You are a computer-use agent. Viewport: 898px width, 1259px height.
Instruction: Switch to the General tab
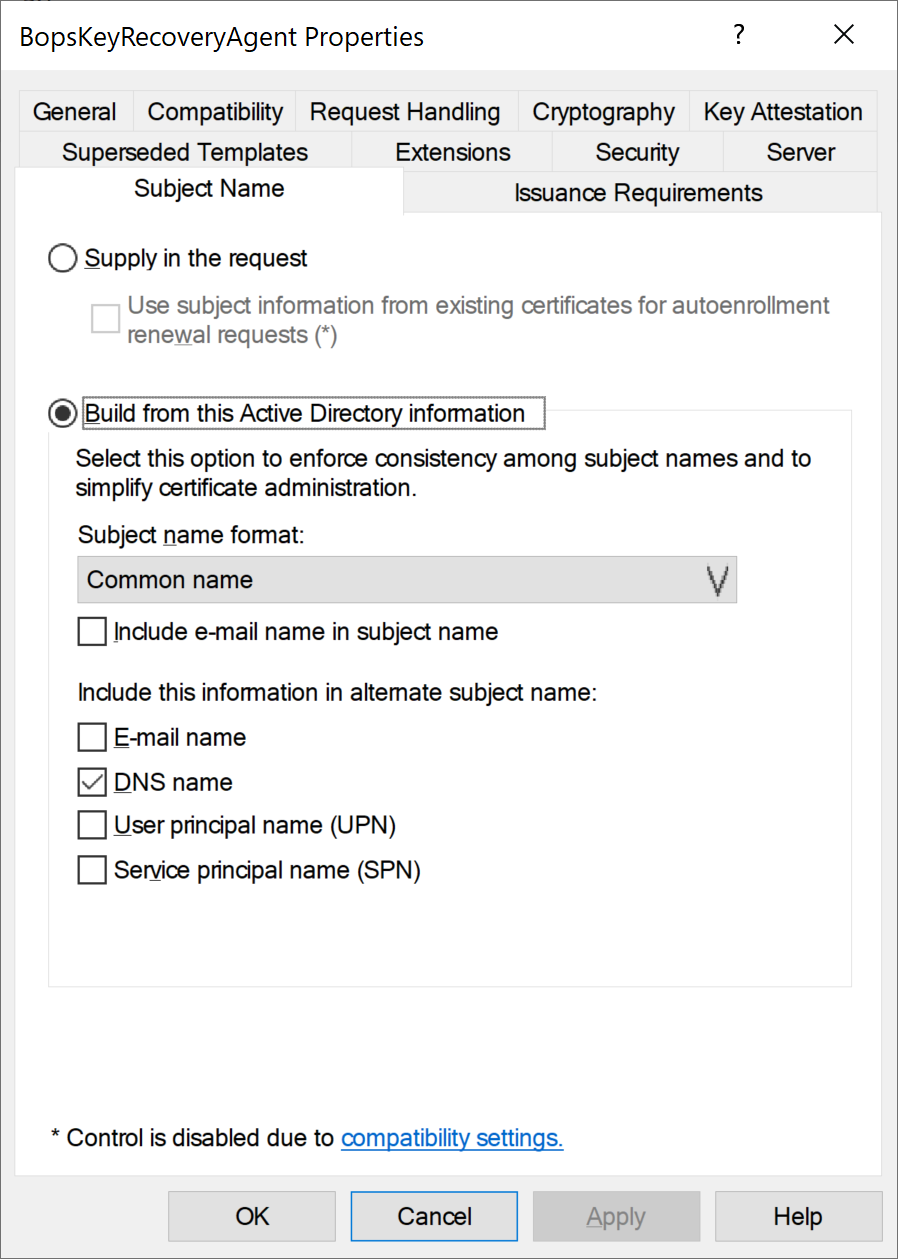coord(75,112)
